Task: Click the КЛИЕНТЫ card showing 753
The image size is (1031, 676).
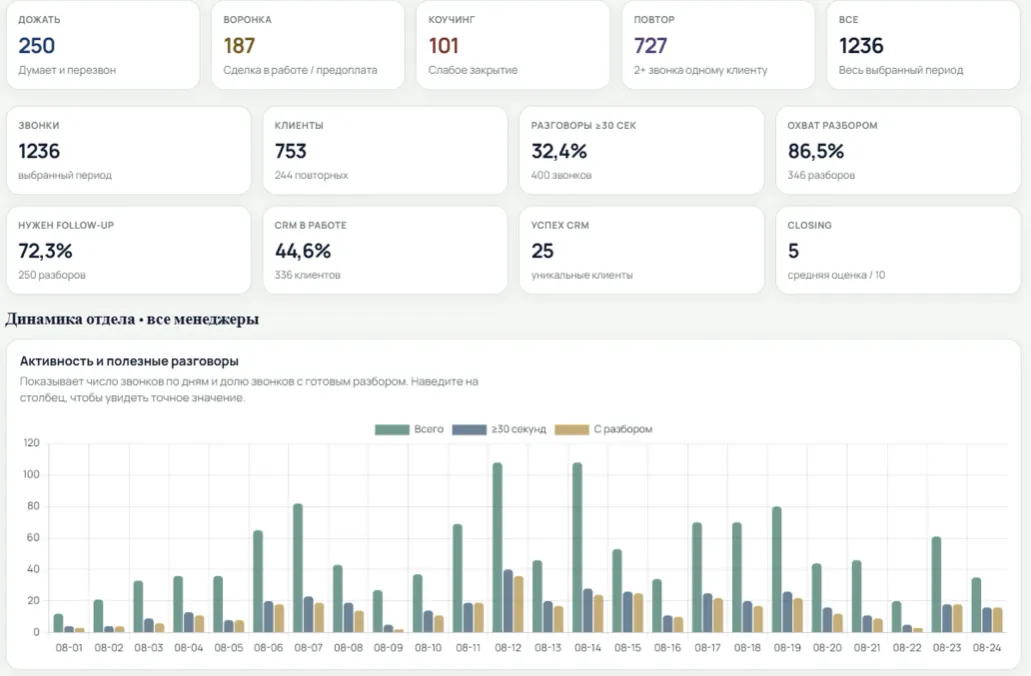Action: (385, 151)
